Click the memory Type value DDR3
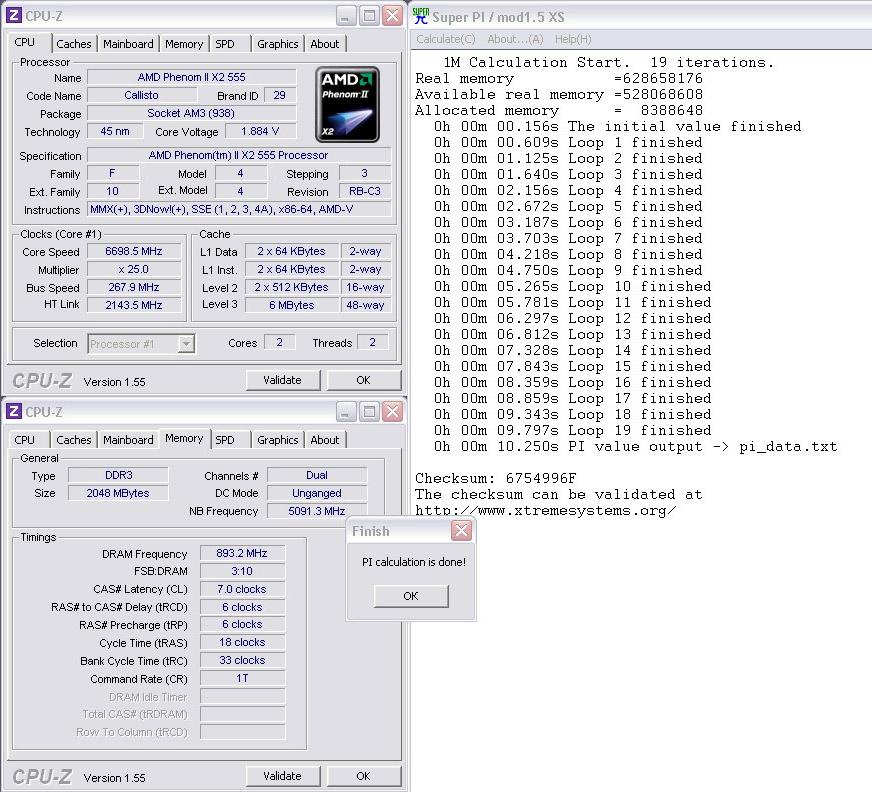Viewport: 872px width, 792px height. point(118,475)
